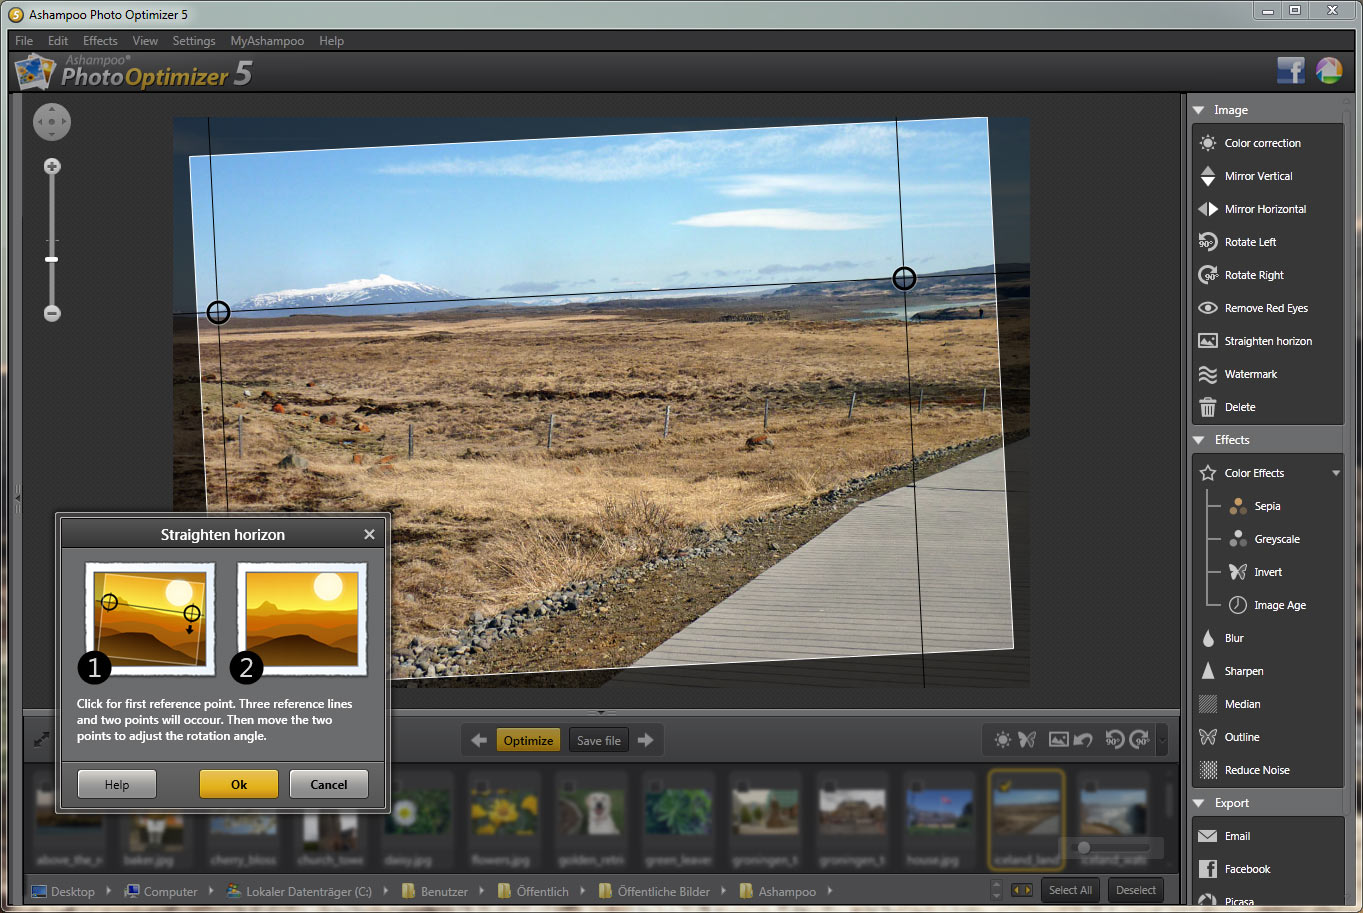
Task: Rotate the image left 90 degrees
Action: point(1250,242)
